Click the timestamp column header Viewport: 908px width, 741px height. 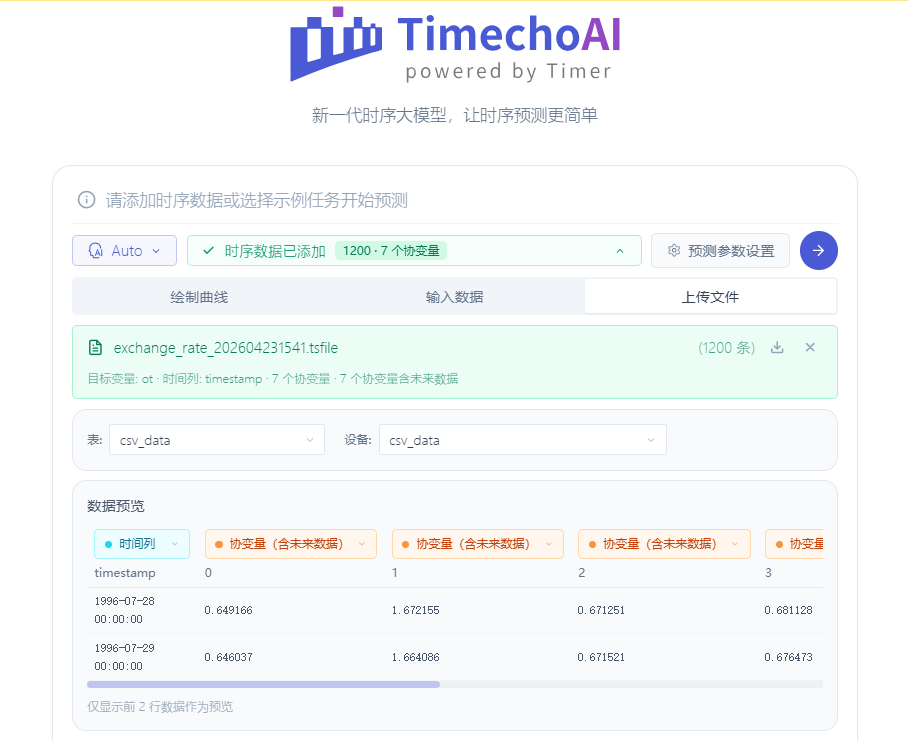[x=125, y=573]
